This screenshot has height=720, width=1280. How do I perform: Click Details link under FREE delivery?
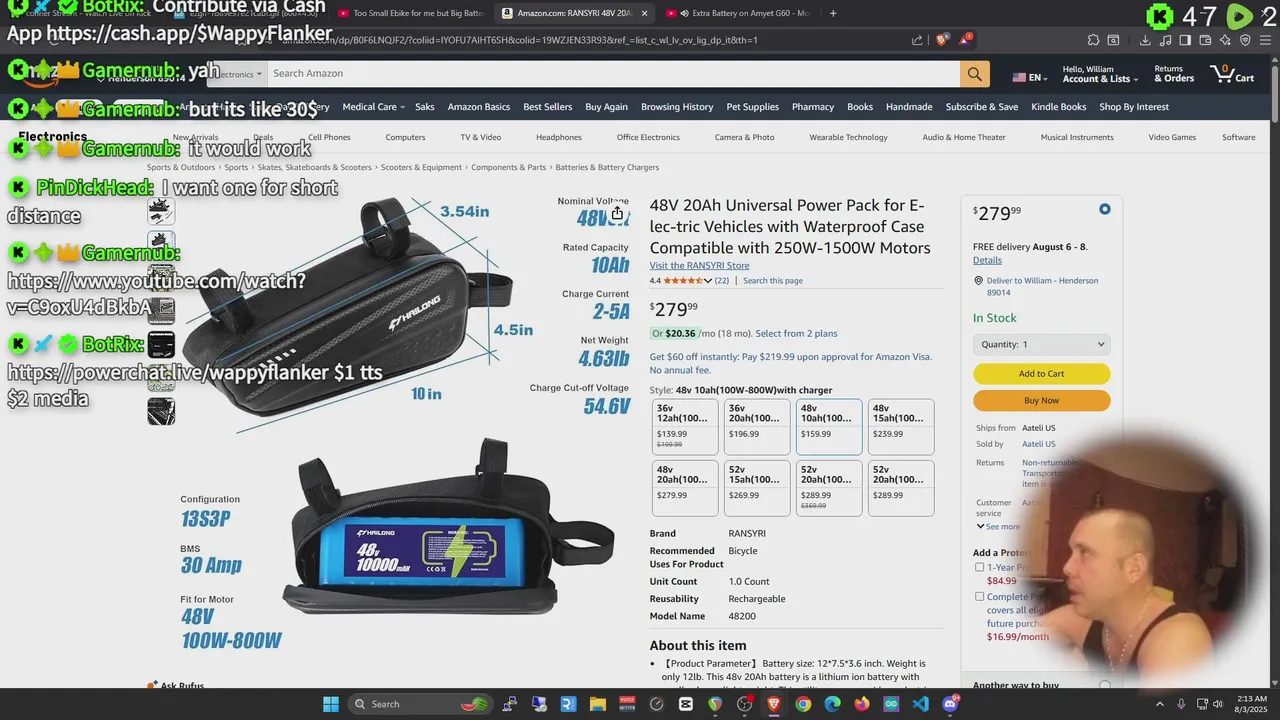(987, 260)
